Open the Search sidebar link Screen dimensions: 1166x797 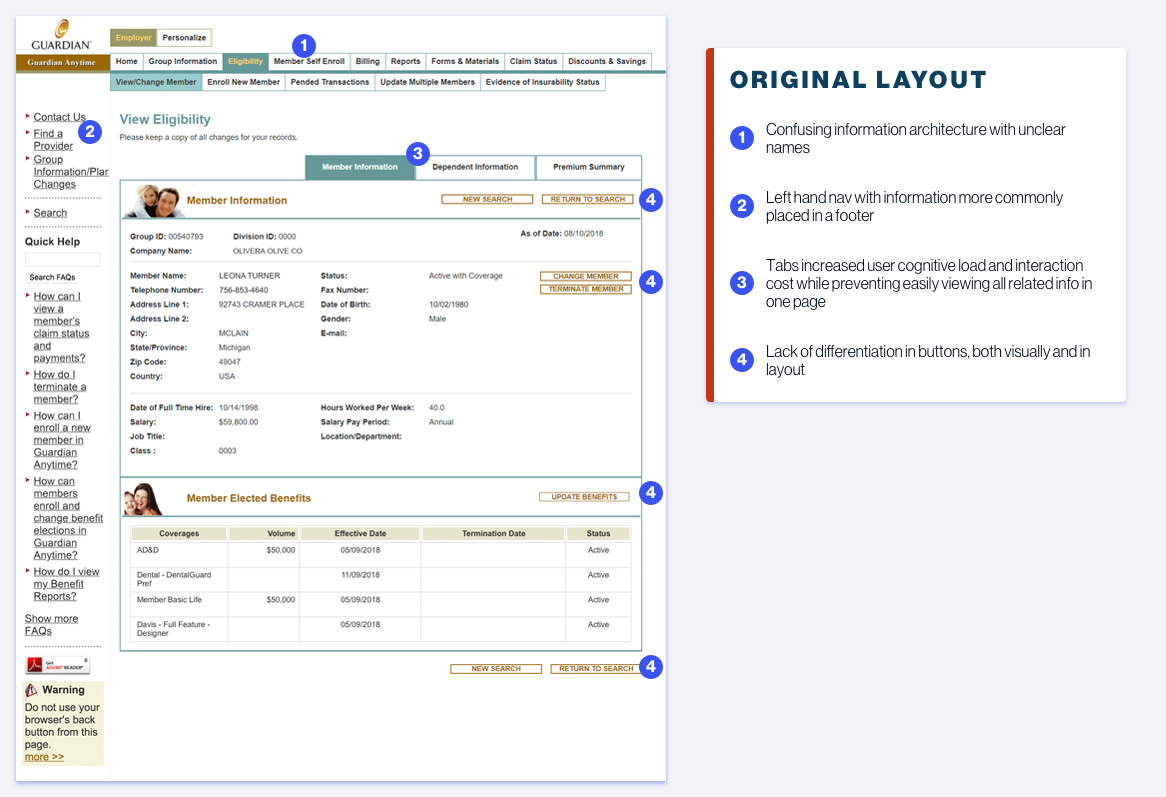pos(50,213)
